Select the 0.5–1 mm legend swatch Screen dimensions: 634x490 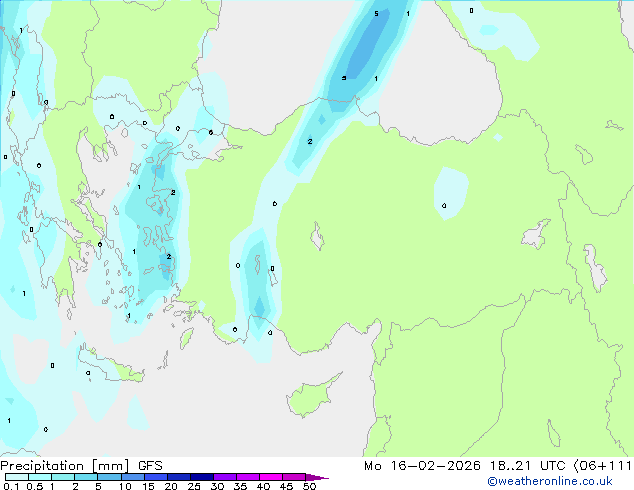tap(40, 477)
